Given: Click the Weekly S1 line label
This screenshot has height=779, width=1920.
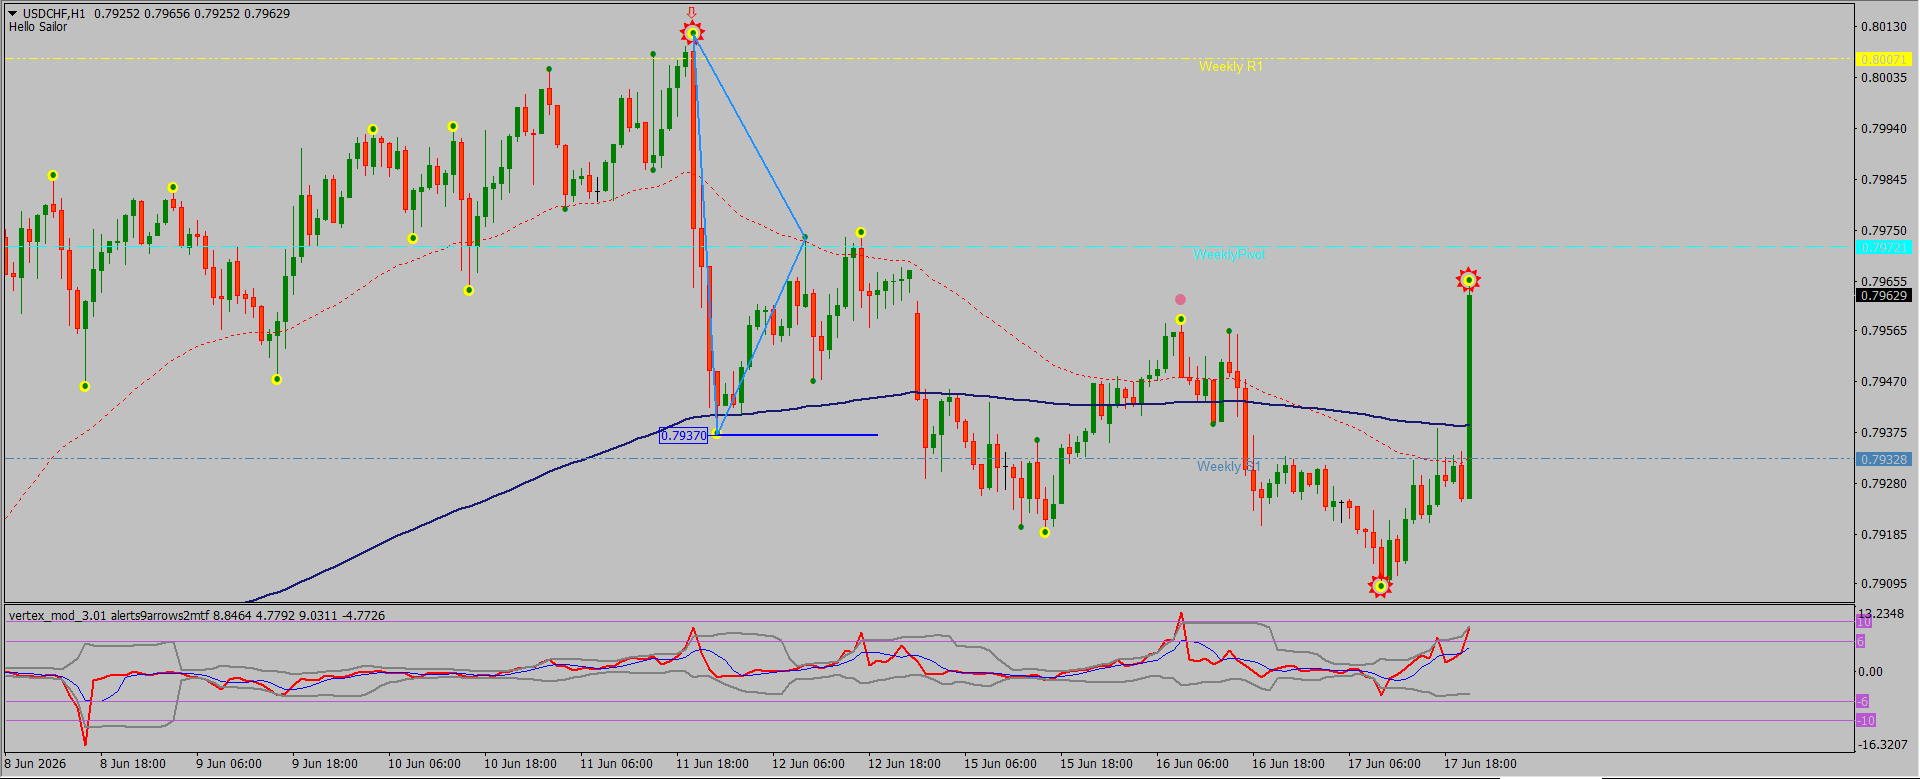Looking at the screenshot, I should (x=1228, y=466).
